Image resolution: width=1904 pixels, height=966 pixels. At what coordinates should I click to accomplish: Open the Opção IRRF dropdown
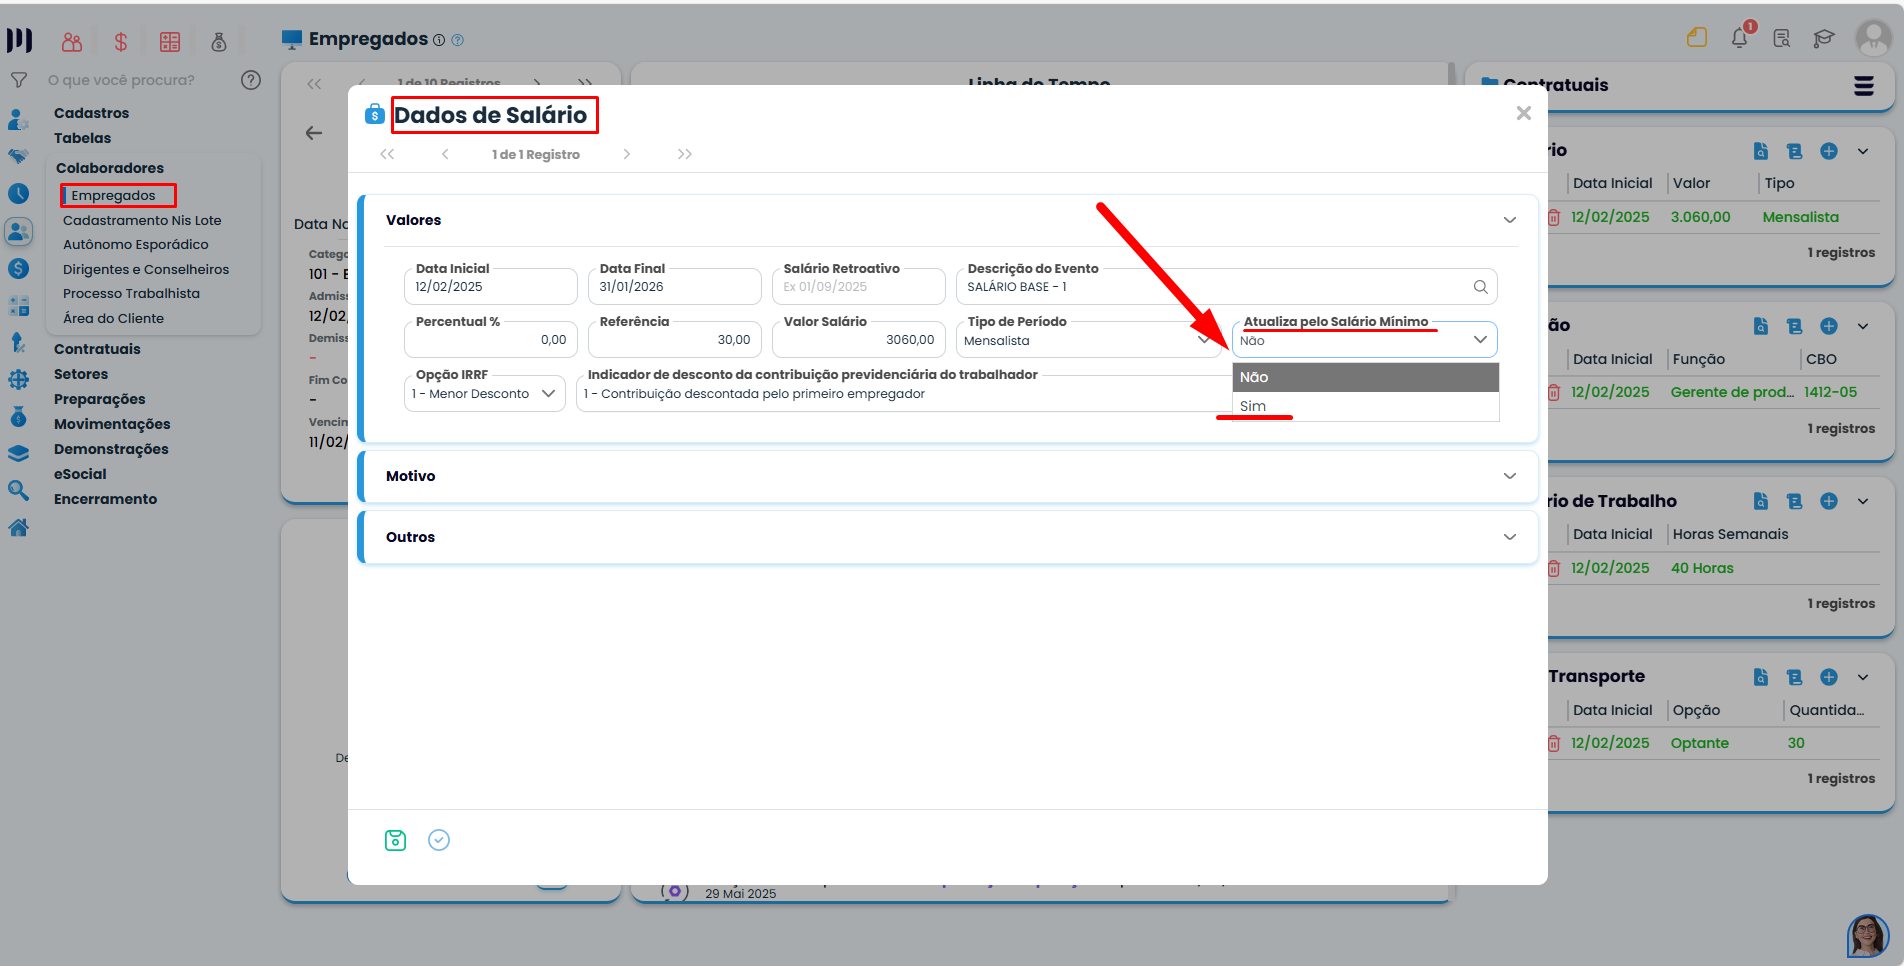click(x=485, y=394)
